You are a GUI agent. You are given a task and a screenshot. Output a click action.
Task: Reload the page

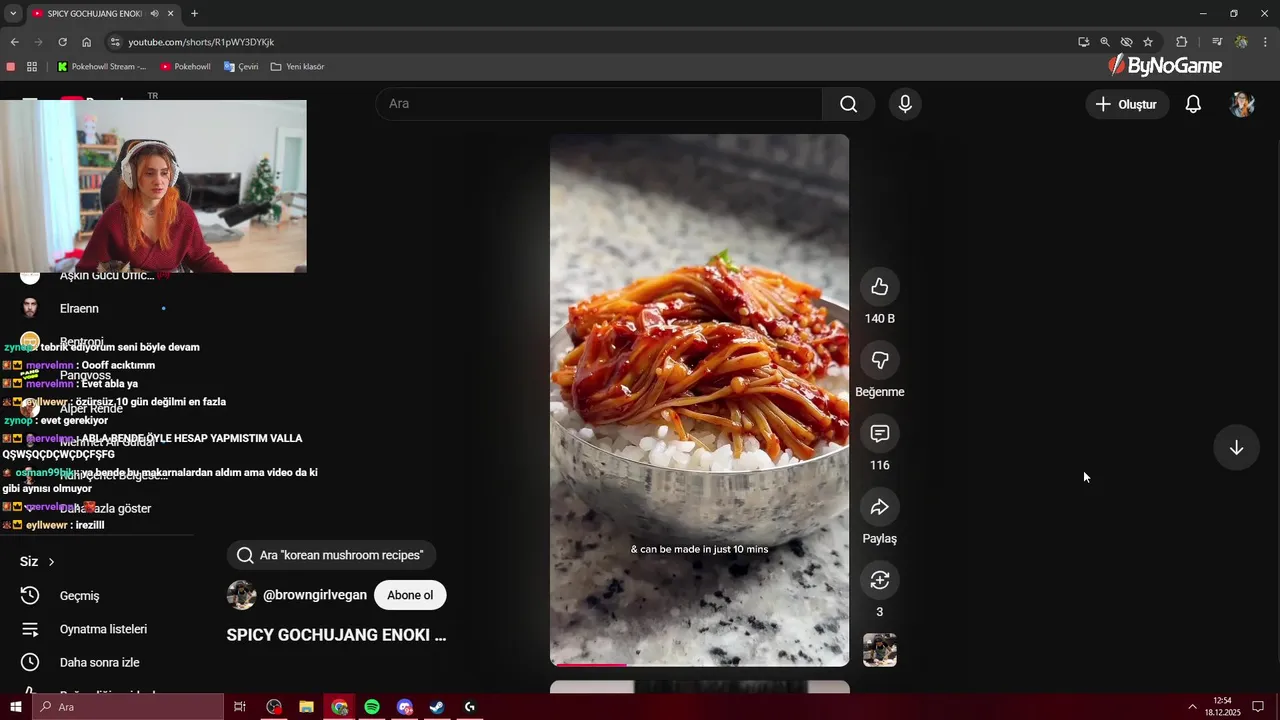[x=62, y=42]
